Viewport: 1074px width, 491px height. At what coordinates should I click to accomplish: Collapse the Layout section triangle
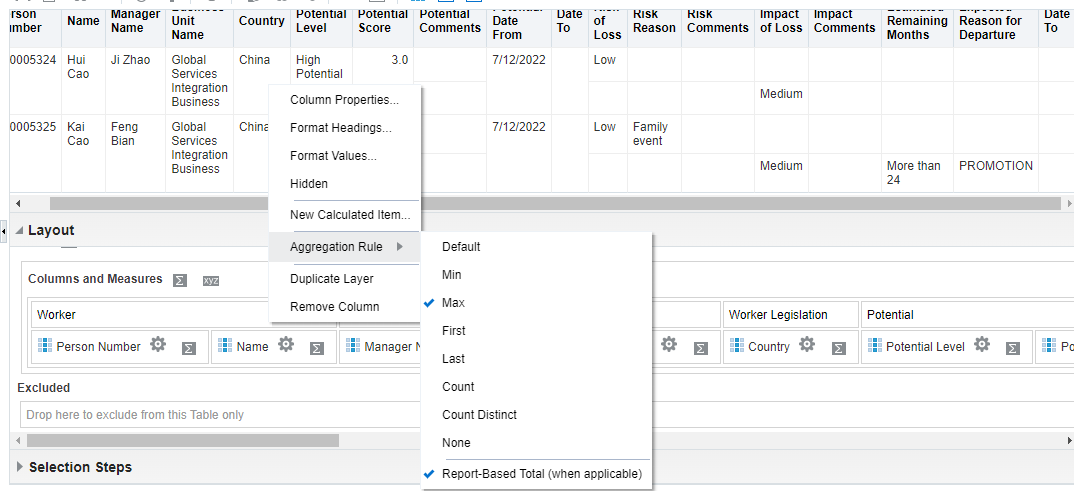(x=19, y=231)
